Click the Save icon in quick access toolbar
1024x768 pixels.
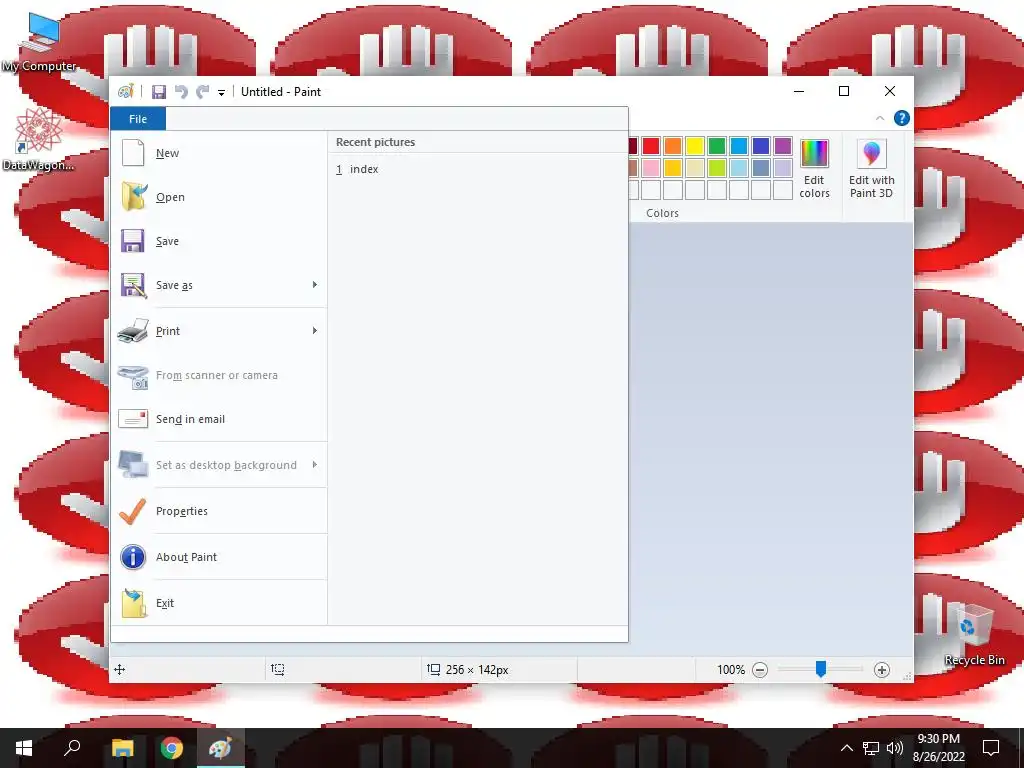pos(159,92)
